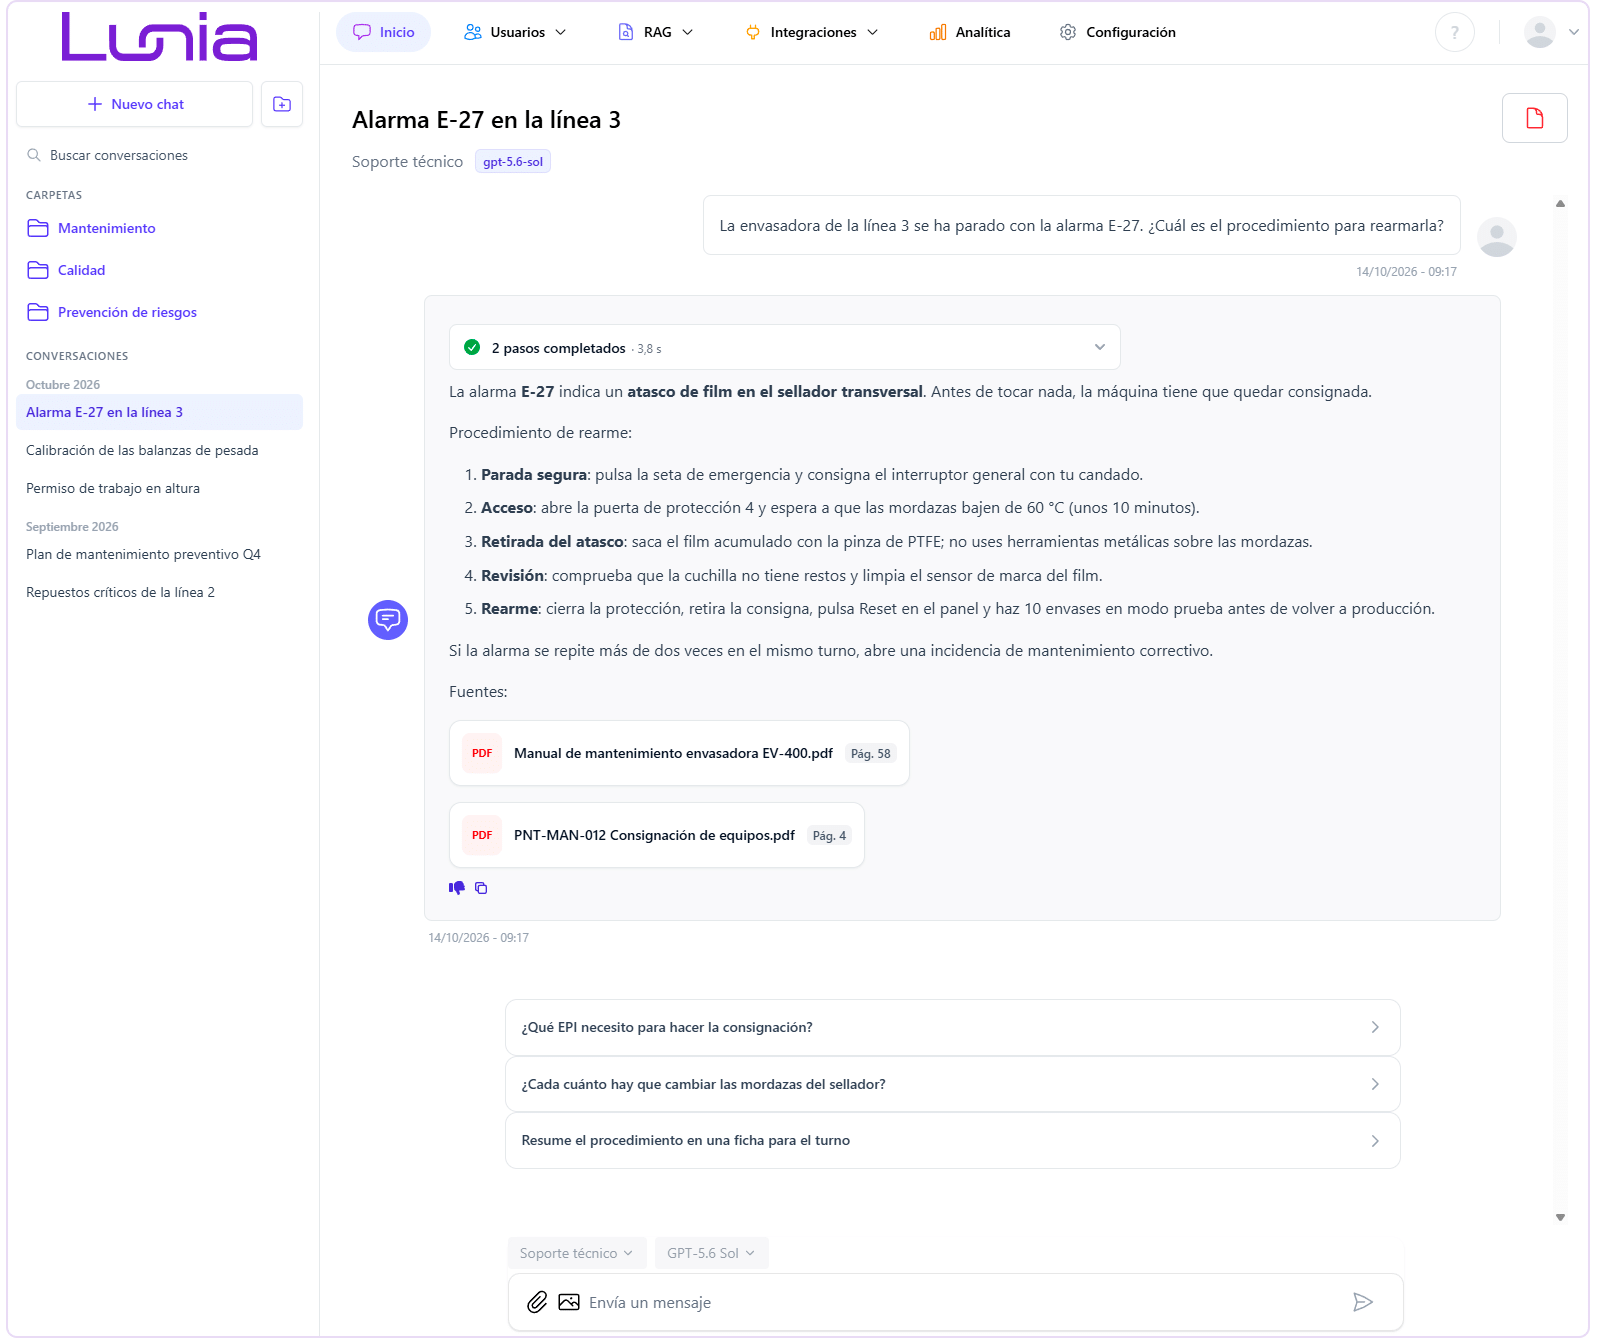Select suggestion about cambiar las mordazas del sellador
Screen dimensions: 1600x1340
coord(952,1084)
